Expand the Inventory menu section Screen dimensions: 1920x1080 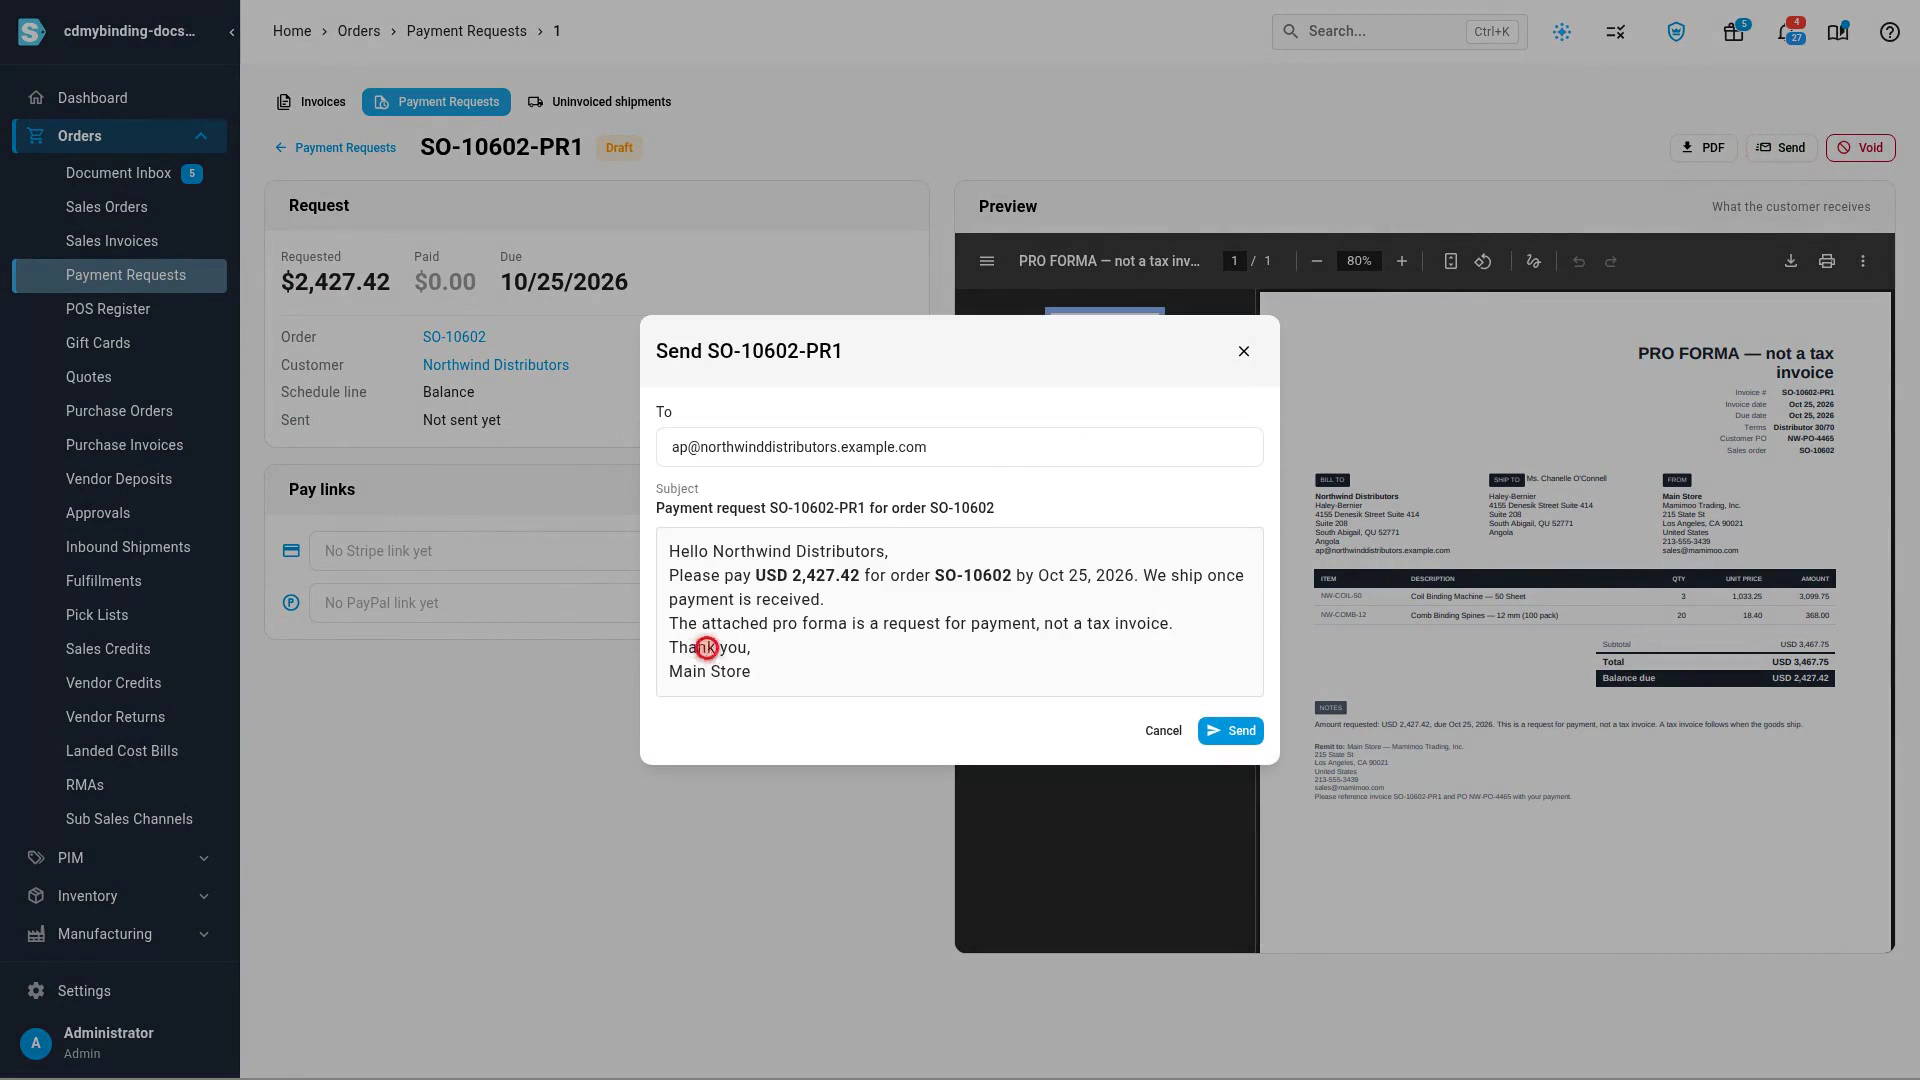pos(204,896)
